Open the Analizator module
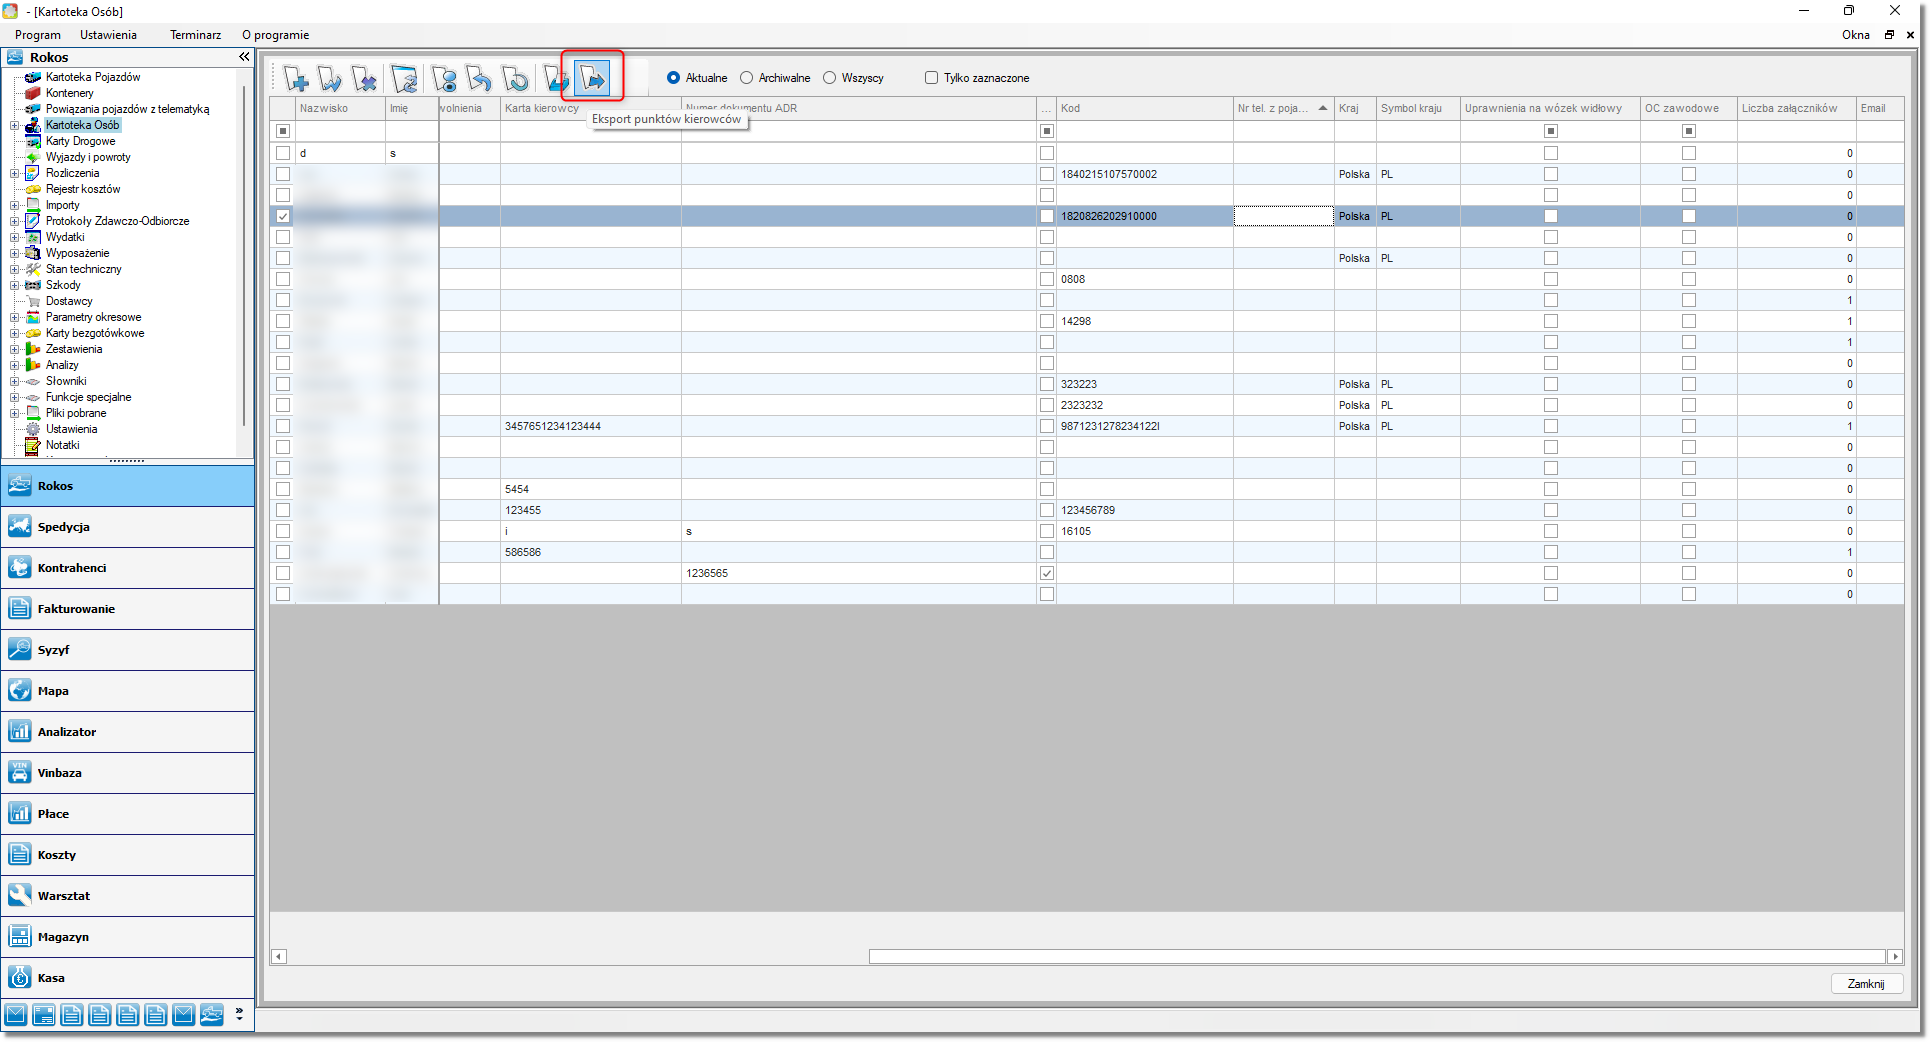 coord(128,732)
